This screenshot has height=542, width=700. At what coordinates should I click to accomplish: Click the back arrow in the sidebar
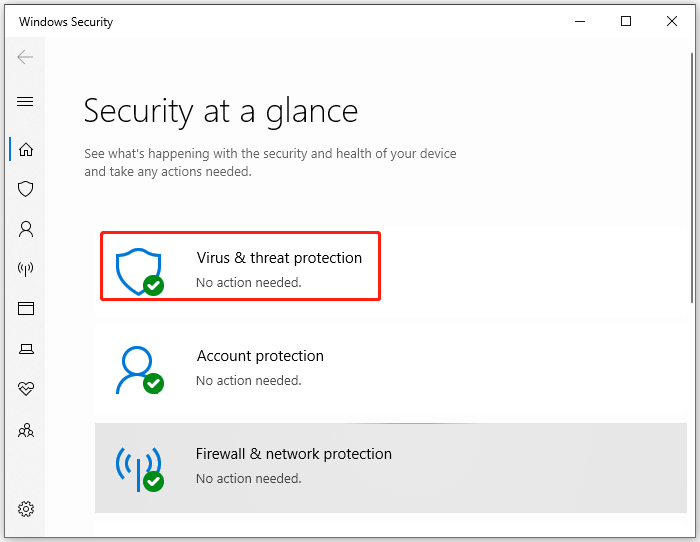click(26, 57)
